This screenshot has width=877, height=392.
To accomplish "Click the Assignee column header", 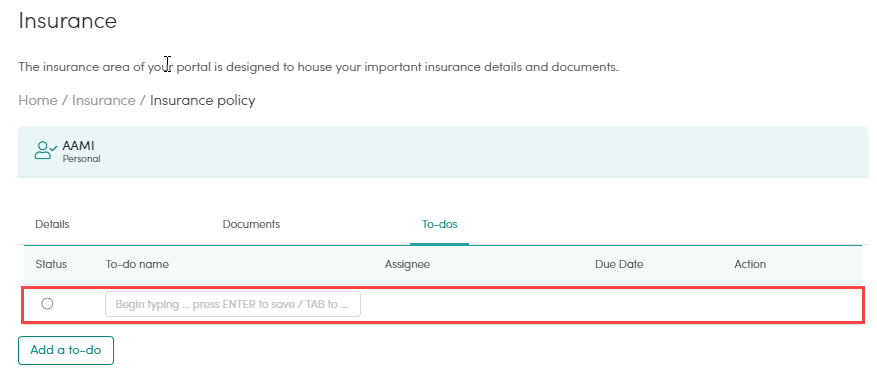I will tap(407, 265).
